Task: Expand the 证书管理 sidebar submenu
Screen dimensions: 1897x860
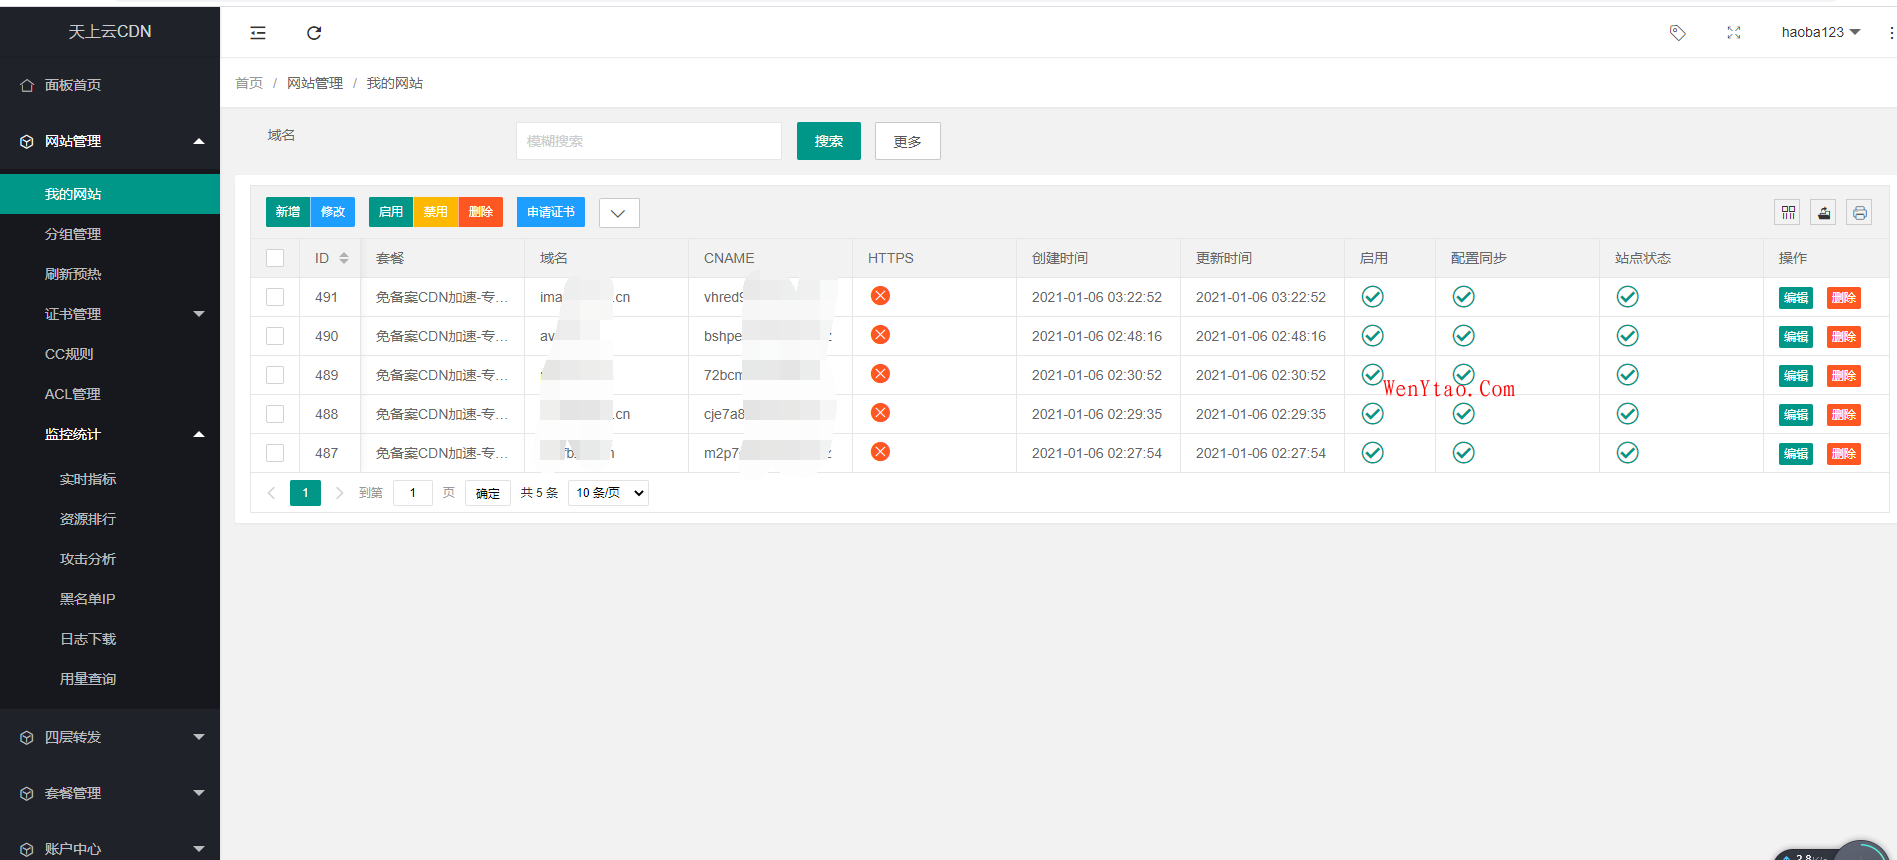Action: coord(110,314)
